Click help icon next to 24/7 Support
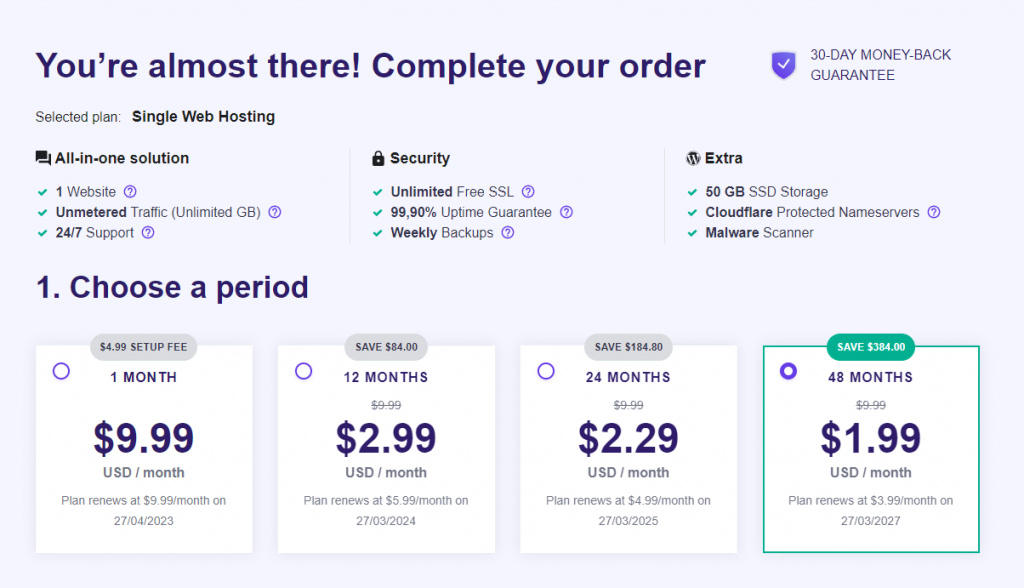This screenshot has height=588, width=1024. [148, 233]
